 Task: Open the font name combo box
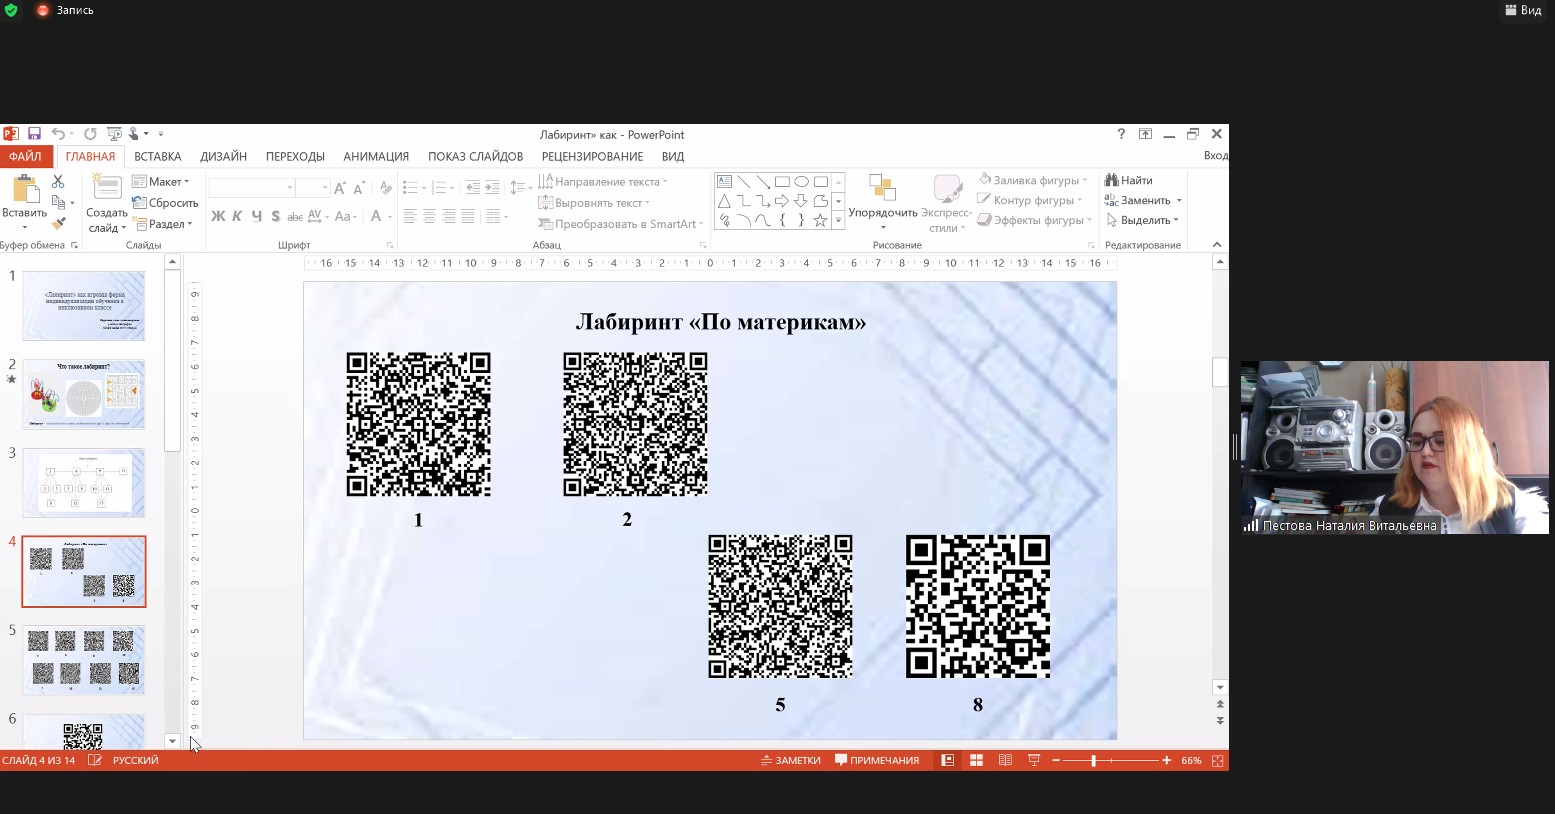(252, 188)
